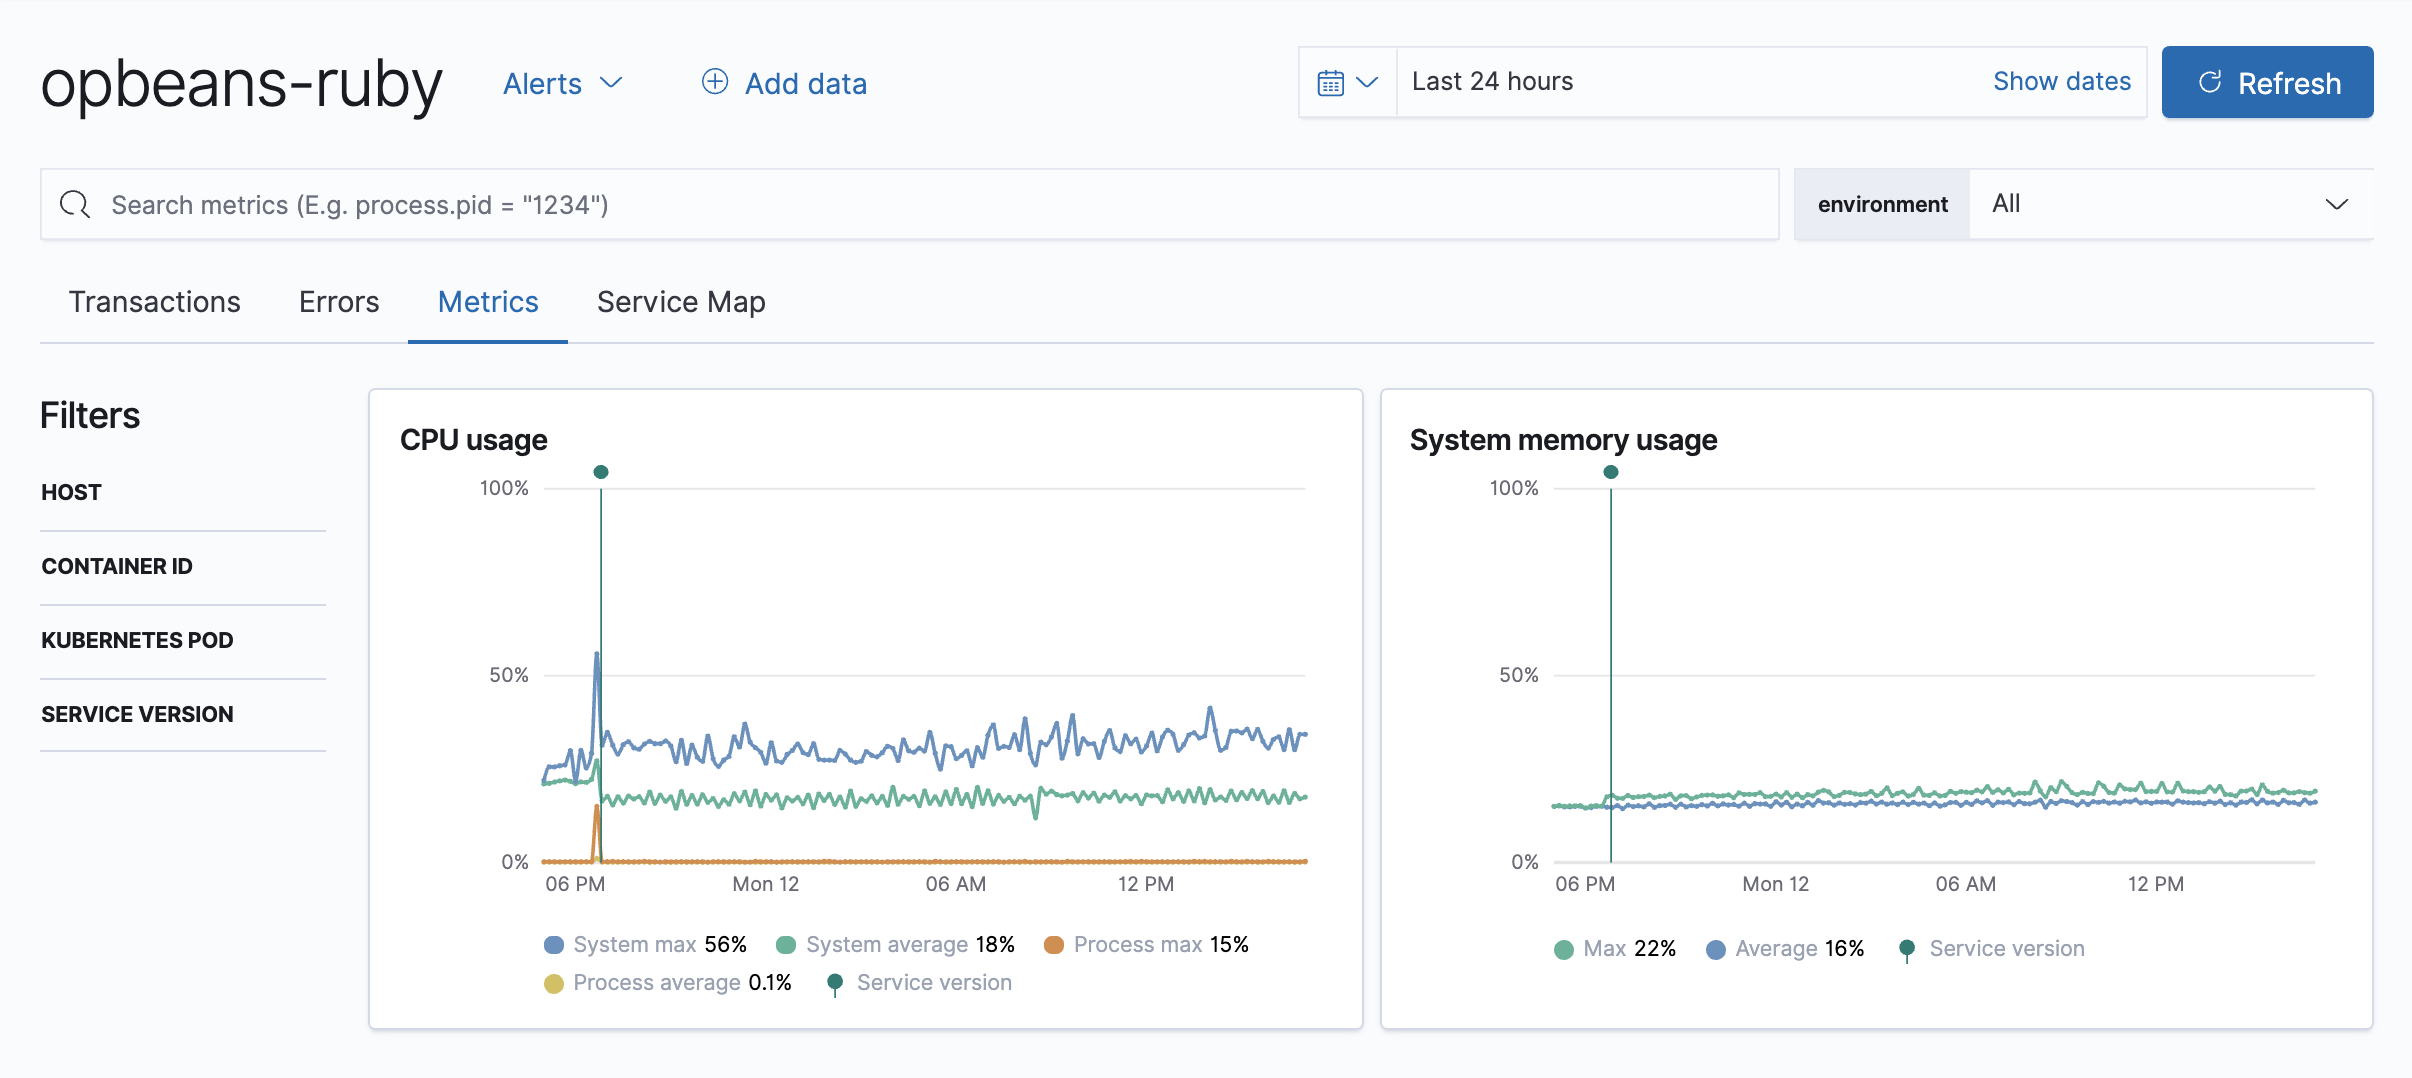Click the memory chart service version marker

tap(1611, 472)
